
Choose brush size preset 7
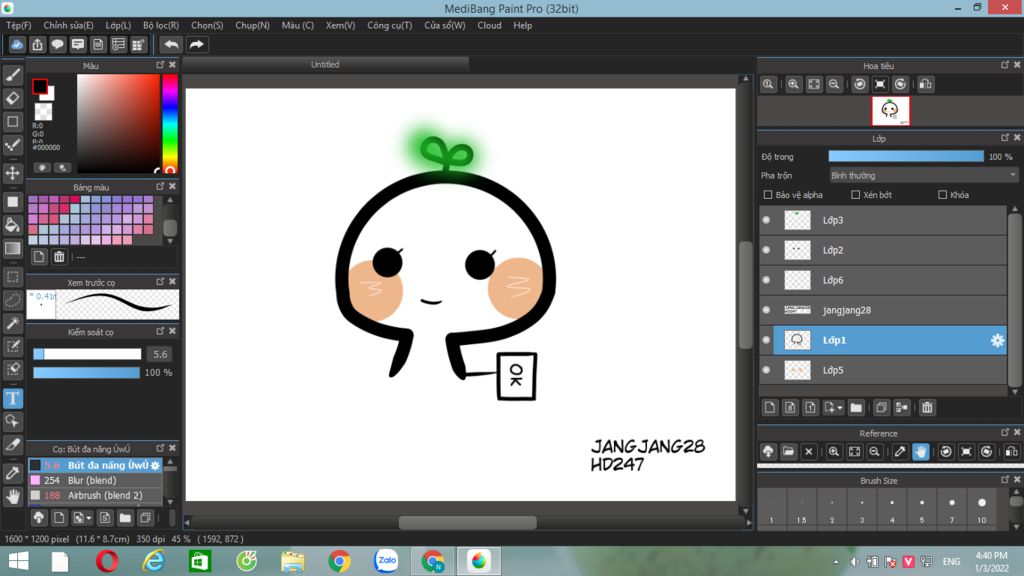click(952, 509)
